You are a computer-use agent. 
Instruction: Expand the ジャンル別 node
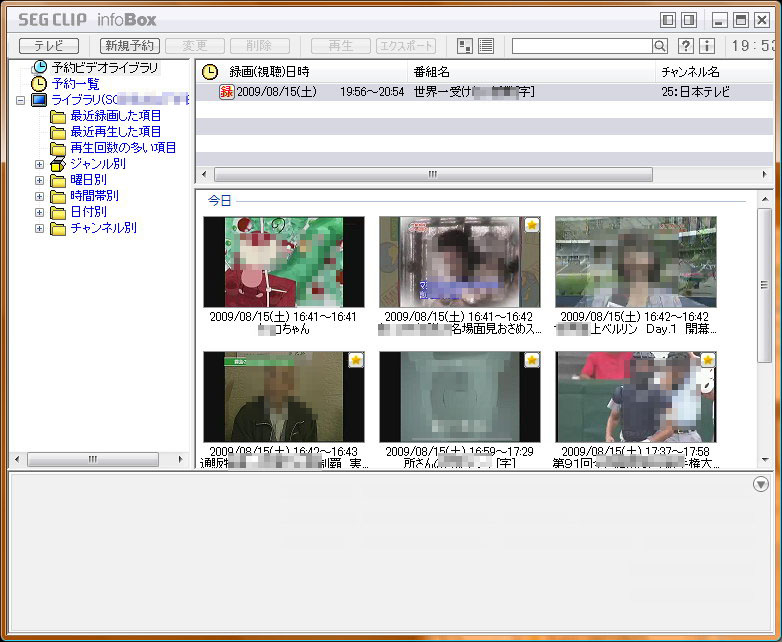[x=39, y=164]
